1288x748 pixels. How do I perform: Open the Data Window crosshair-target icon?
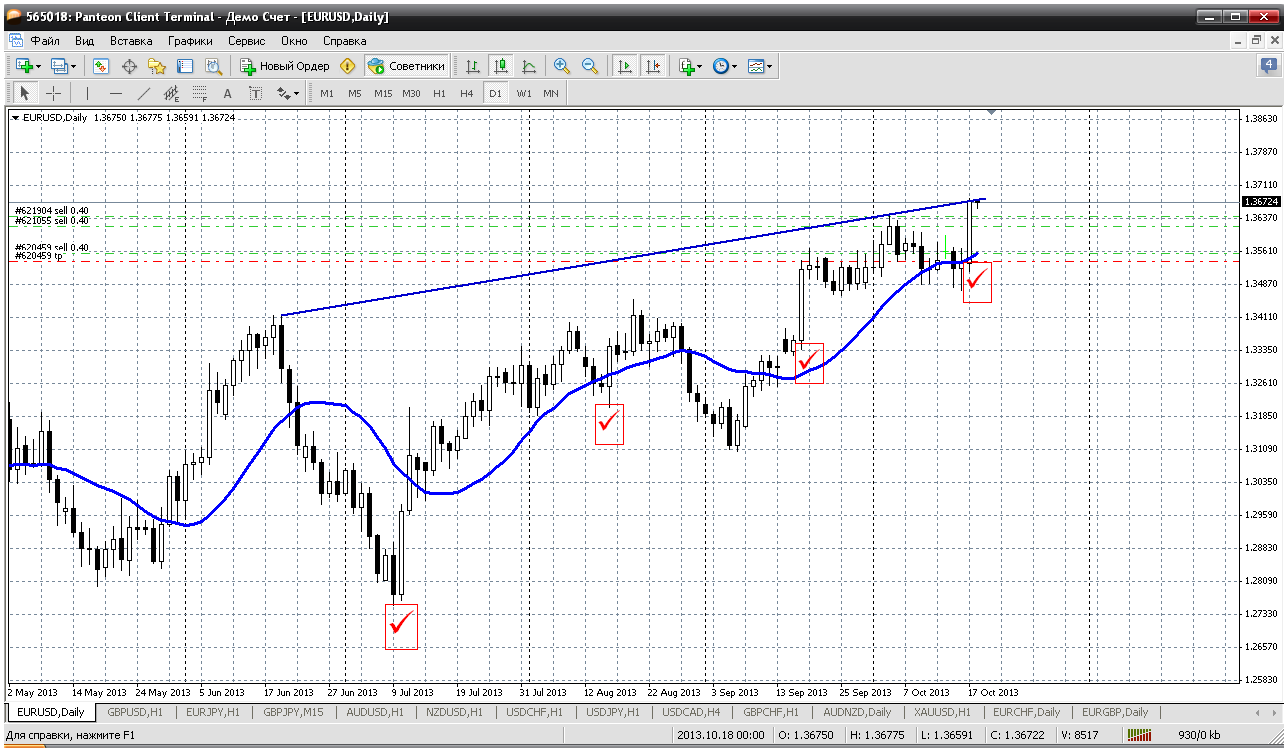point(129,66)
